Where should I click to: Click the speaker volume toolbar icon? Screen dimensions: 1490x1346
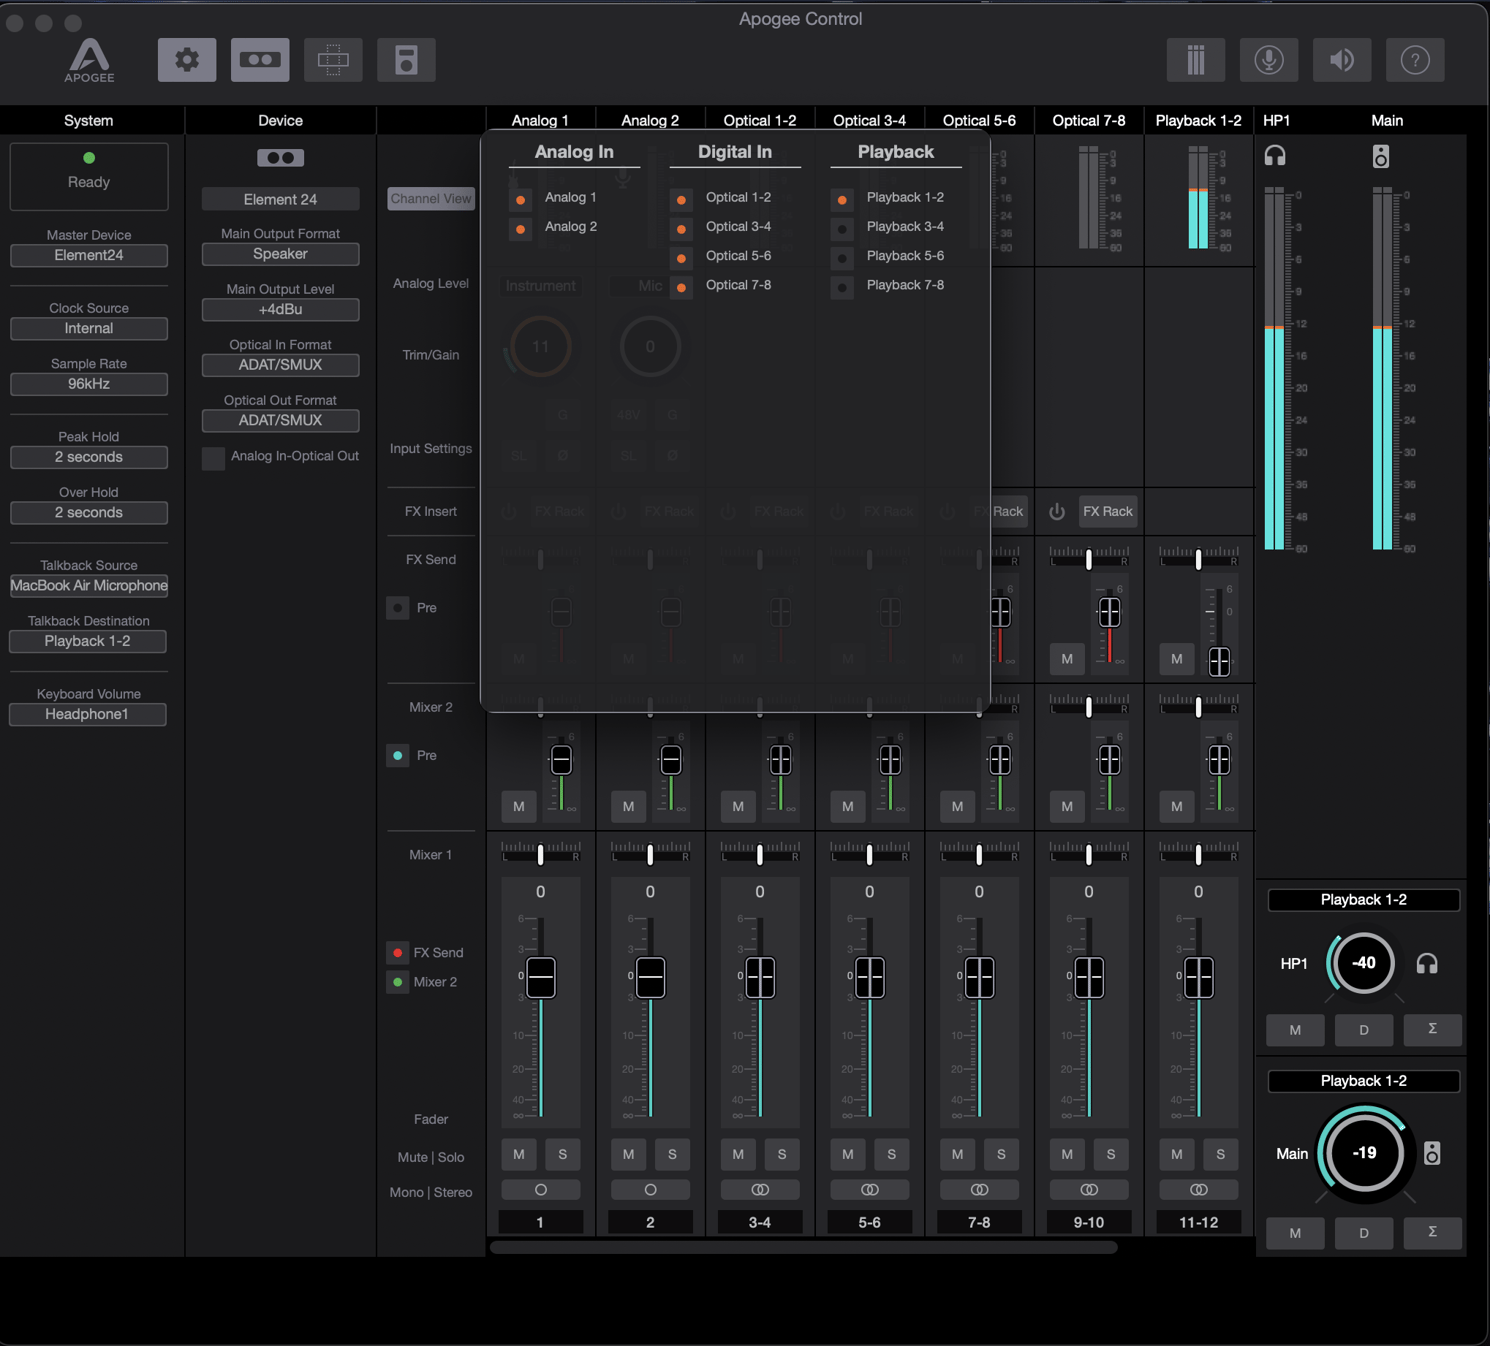coord(1342,60)
